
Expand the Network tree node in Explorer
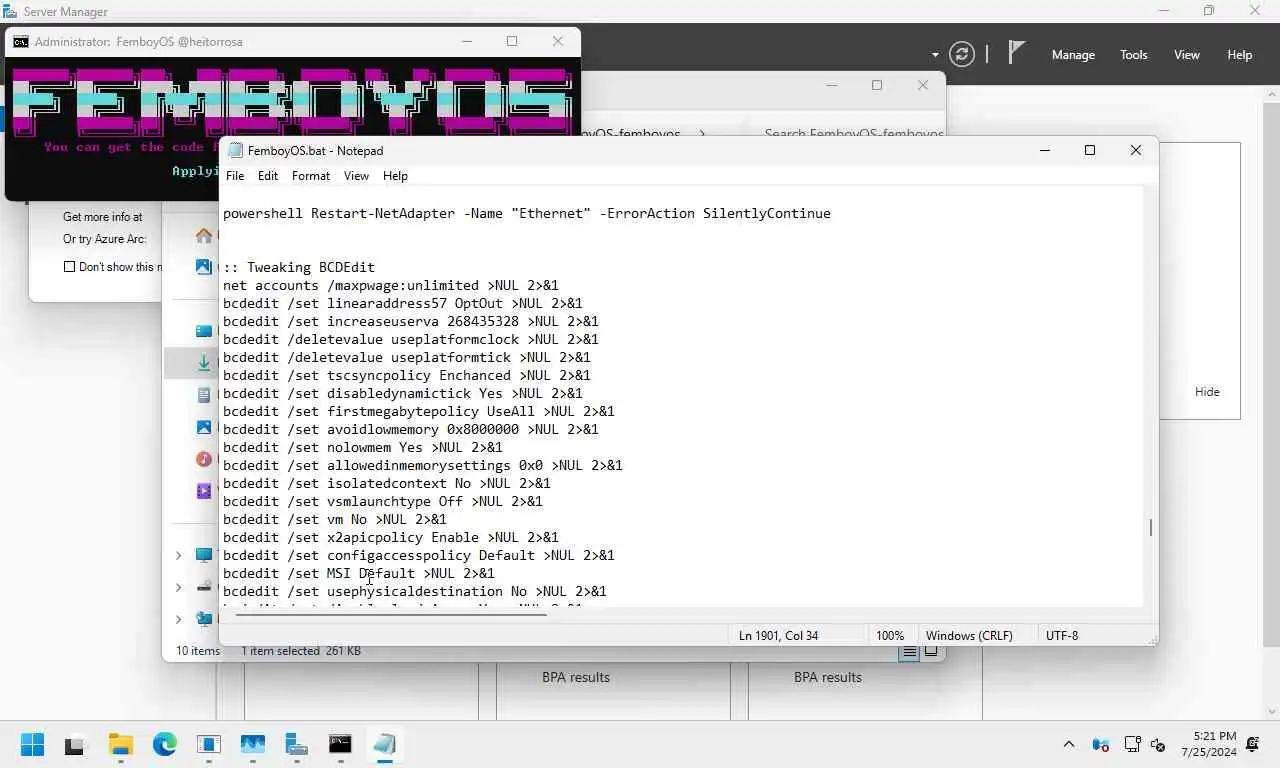click(179, 619)
